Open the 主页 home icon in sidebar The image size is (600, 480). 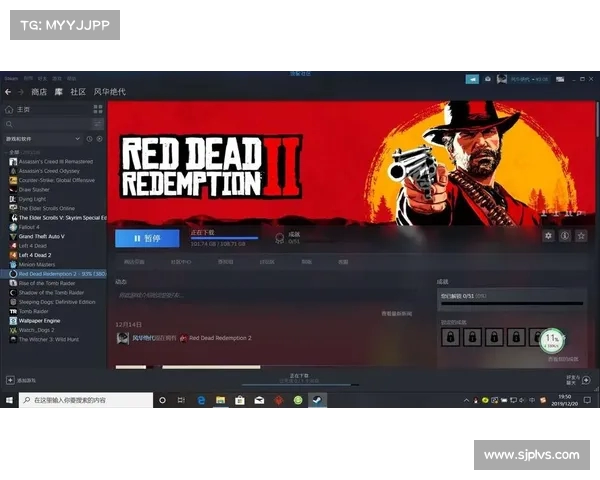(9, 110)
